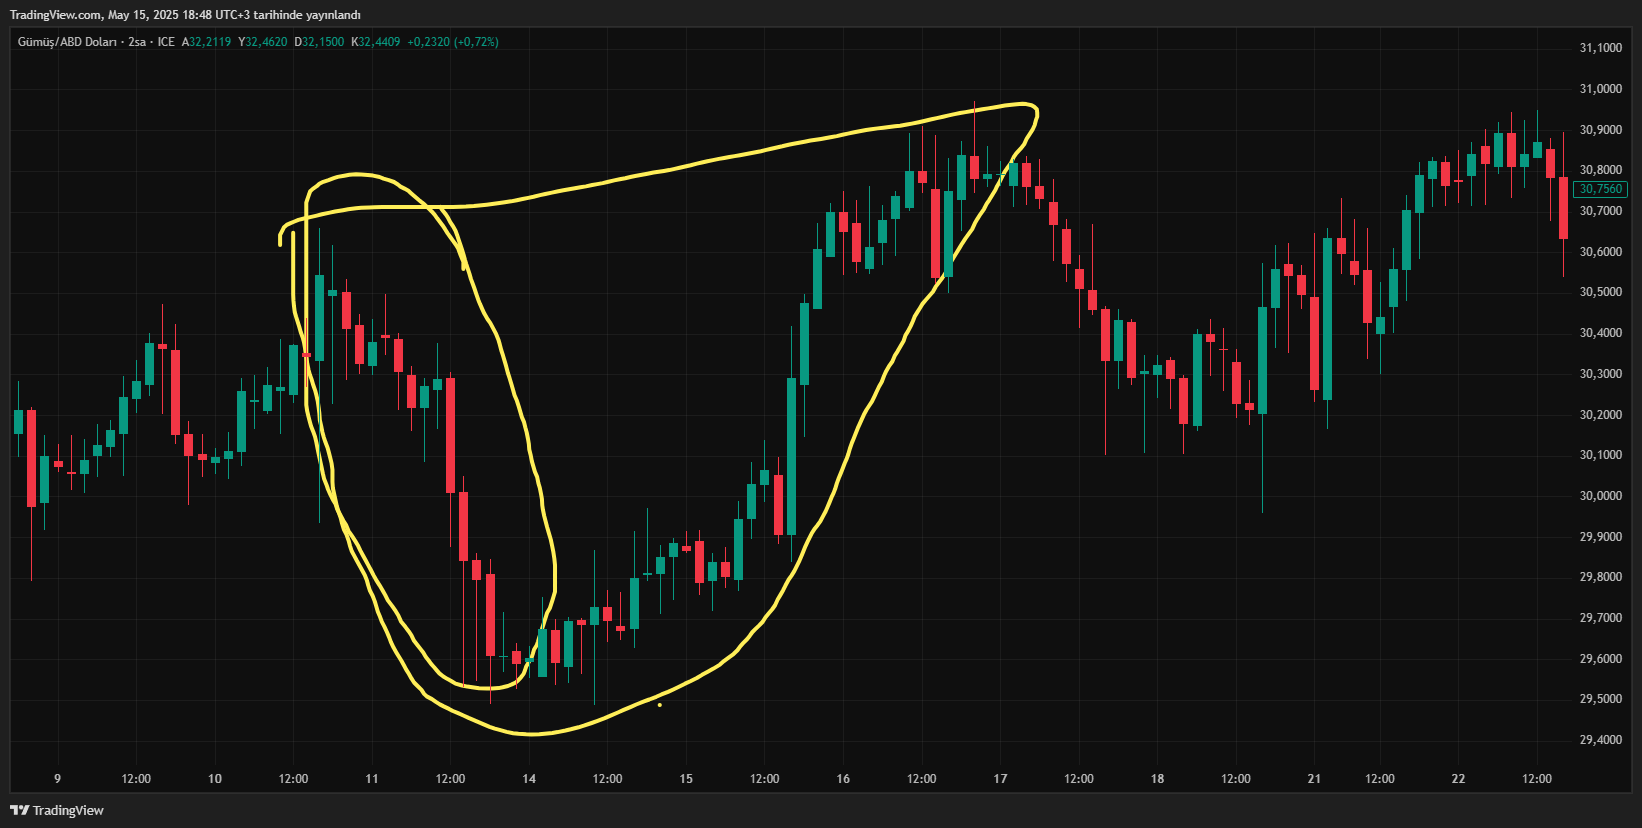Image resolution: width=1642 pixels, height=828 pixels.
Task: Click price axis label 30,6000
Action: (1601, 252)
